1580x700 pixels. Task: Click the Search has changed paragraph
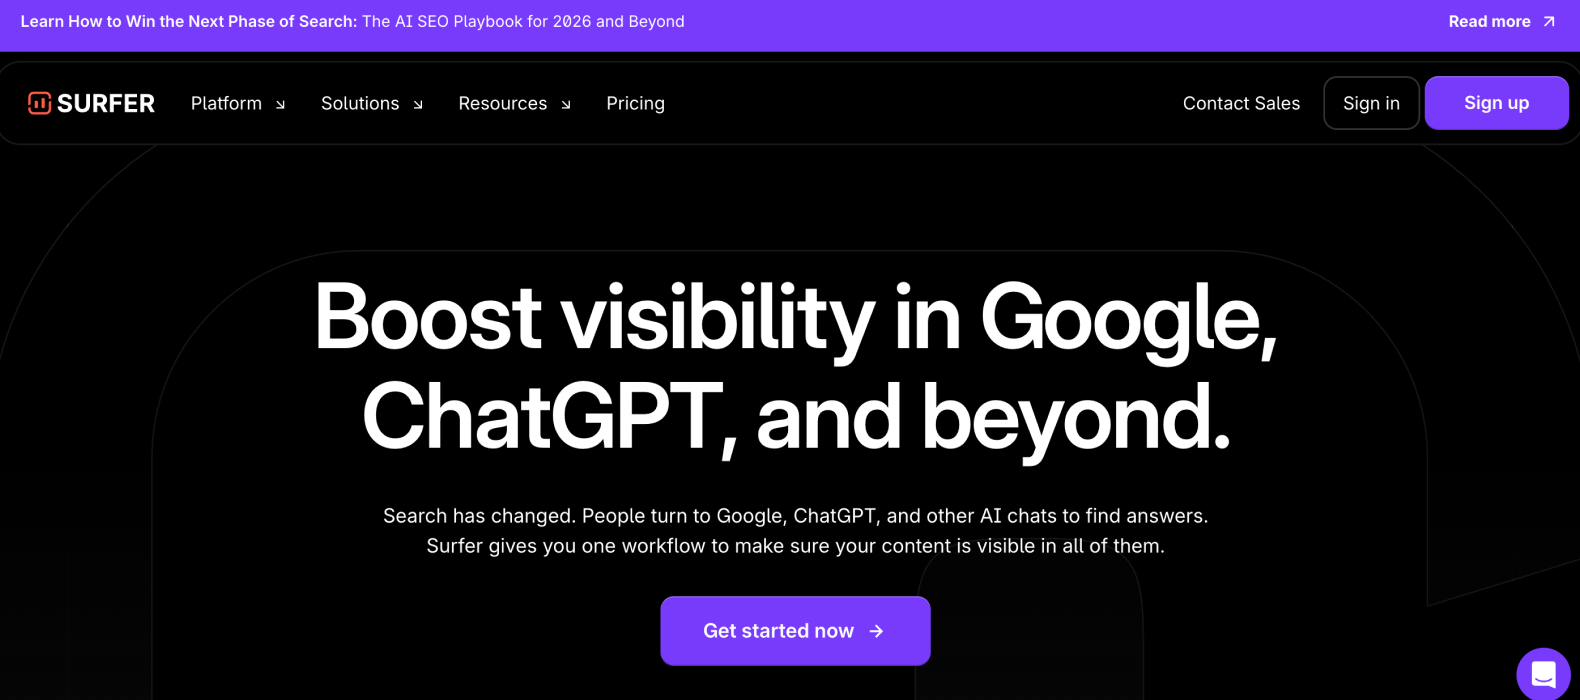coord(796,531)
